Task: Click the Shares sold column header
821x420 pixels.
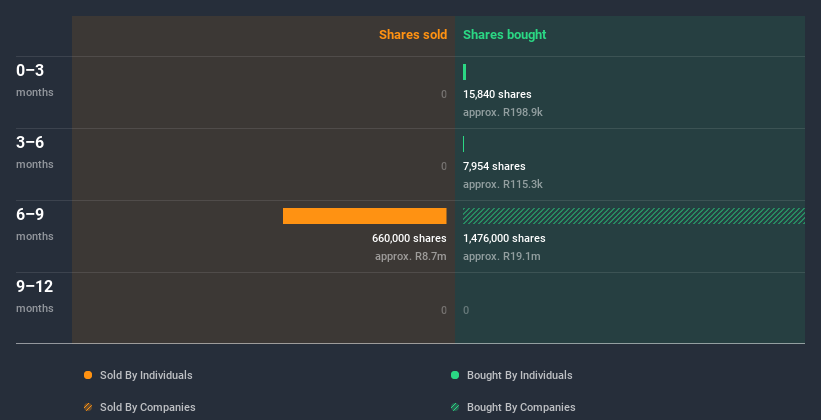Action: (413, 35)
